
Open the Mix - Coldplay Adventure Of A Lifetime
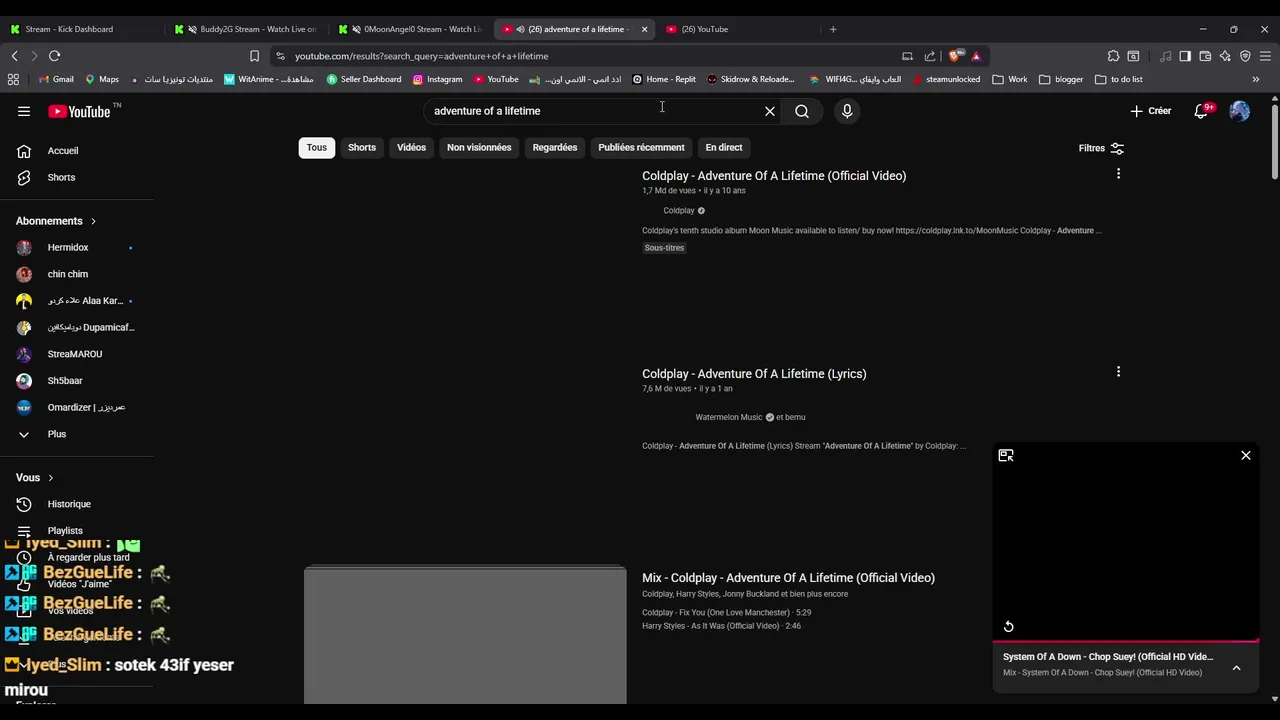788,578
